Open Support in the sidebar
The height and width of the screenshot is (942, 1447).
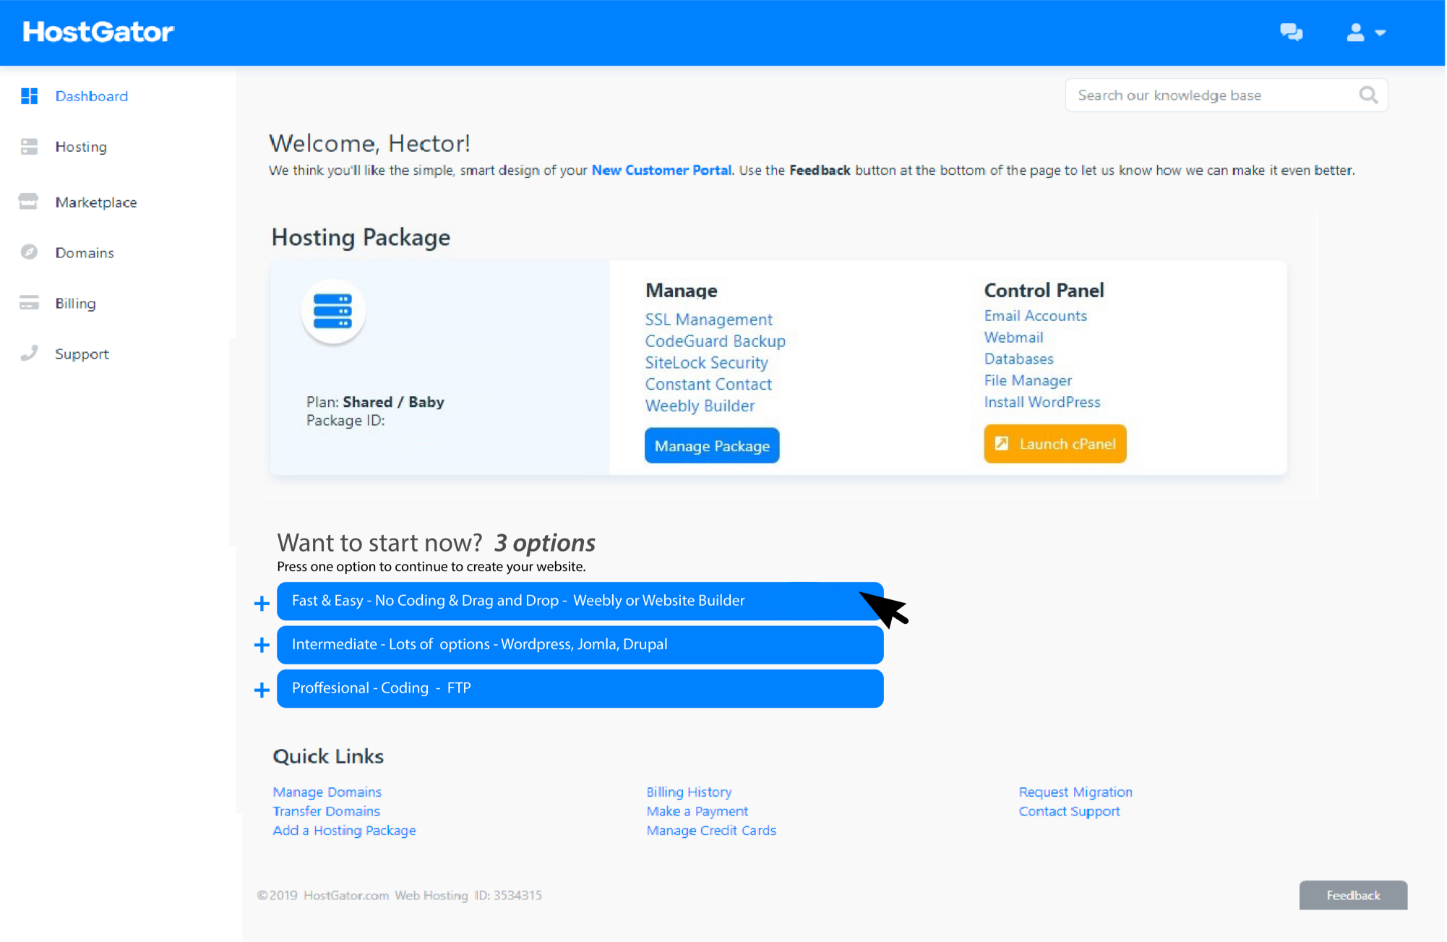[82, 354]
